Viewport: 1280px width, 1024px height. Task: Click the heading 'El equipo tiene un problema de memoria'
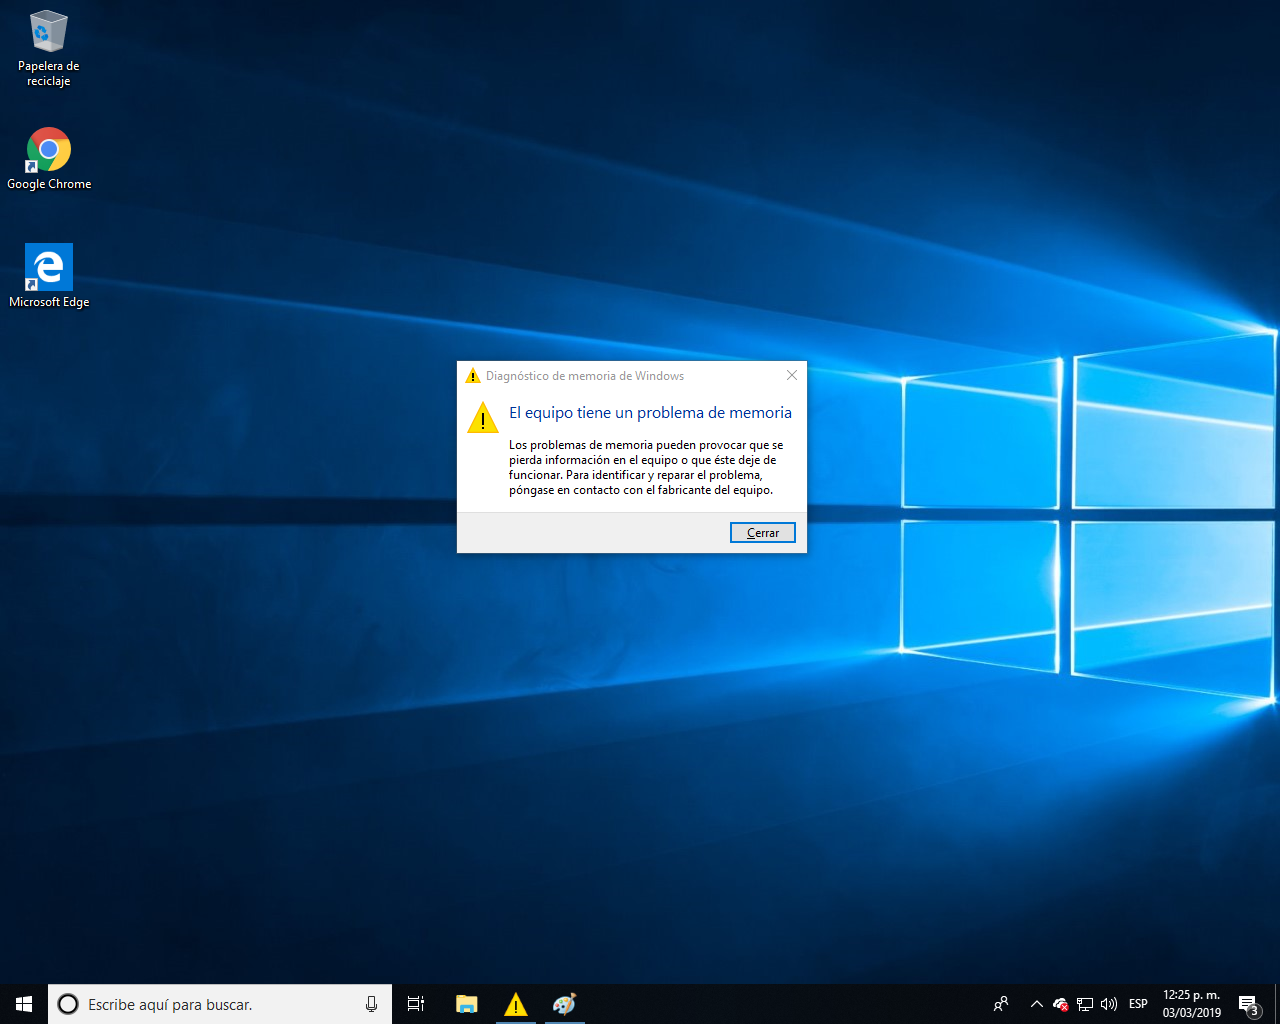(x=650, y=412)
